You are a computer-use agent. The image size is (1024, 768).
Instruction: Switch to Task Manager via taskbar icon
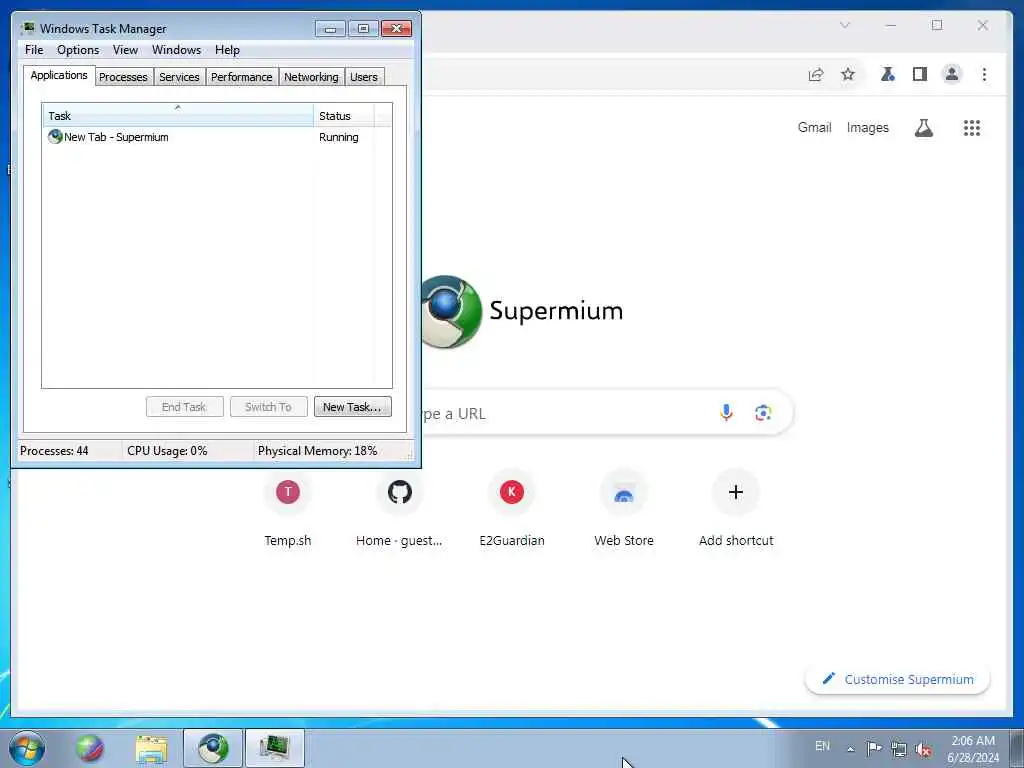click(274, 748)
